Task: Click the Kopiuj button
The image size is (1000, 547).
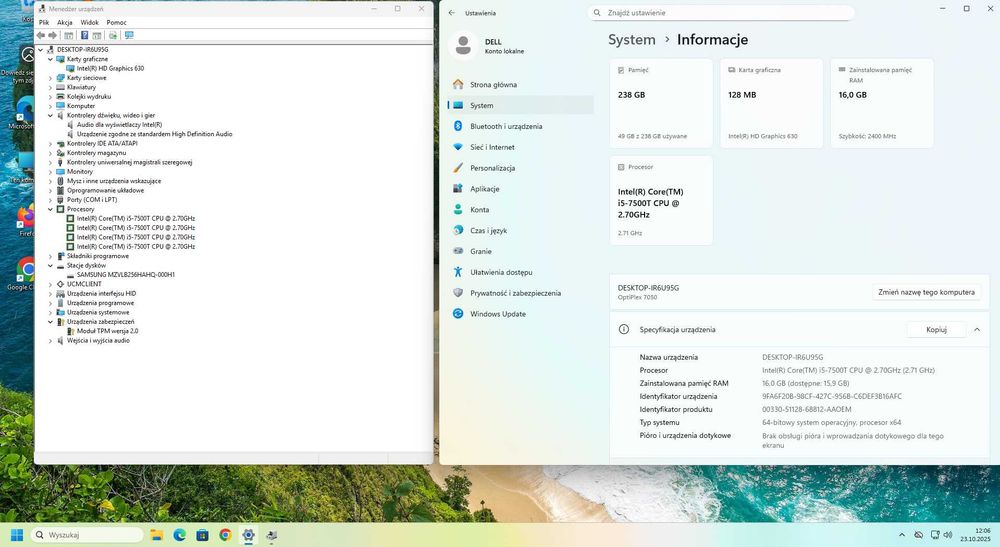Action: (x=936, y=330)
